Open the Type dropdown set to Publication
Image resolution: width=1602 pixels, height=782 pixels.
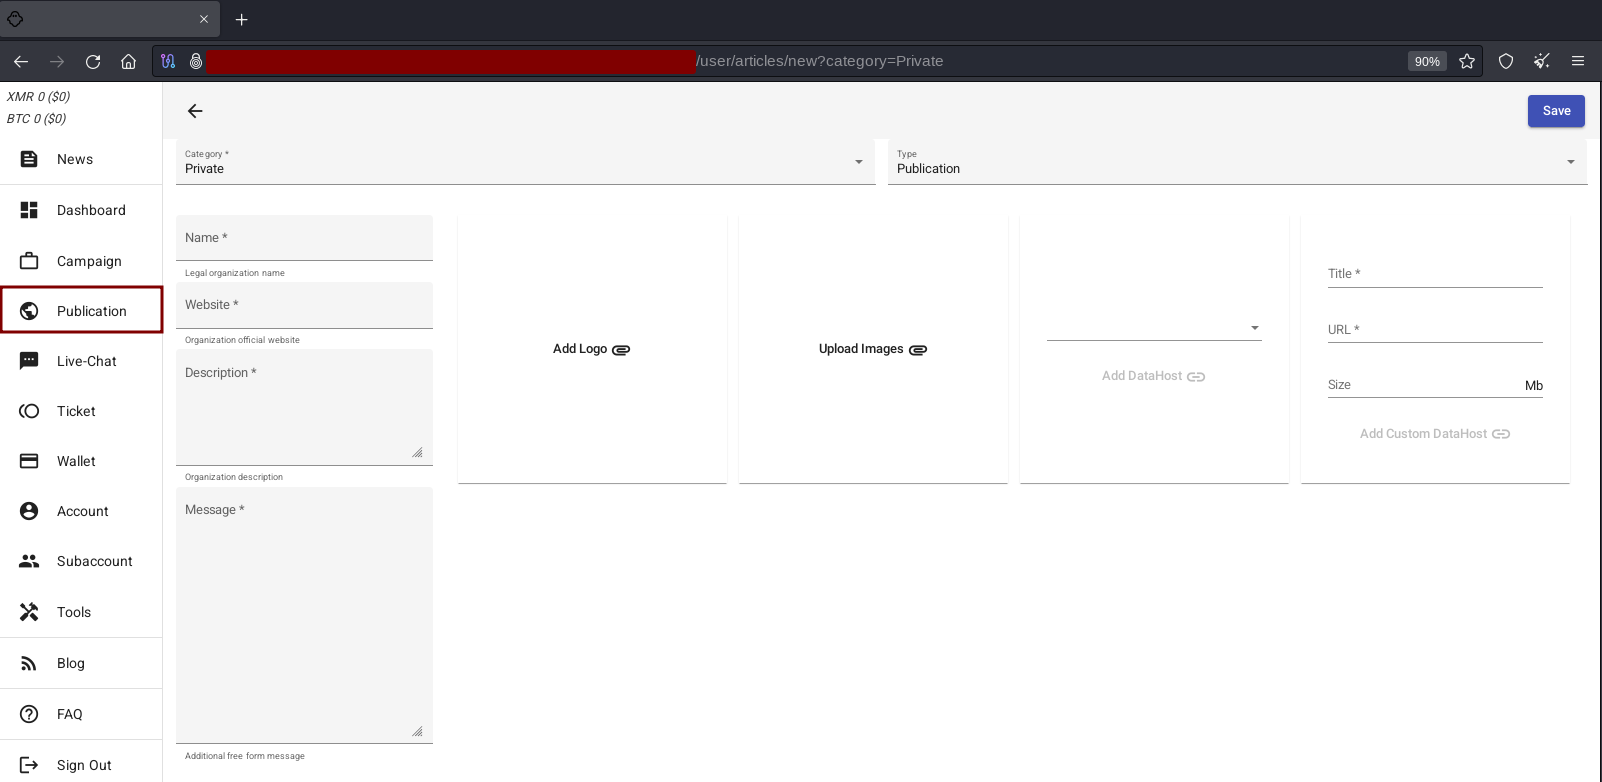[x=1236, y=162]
